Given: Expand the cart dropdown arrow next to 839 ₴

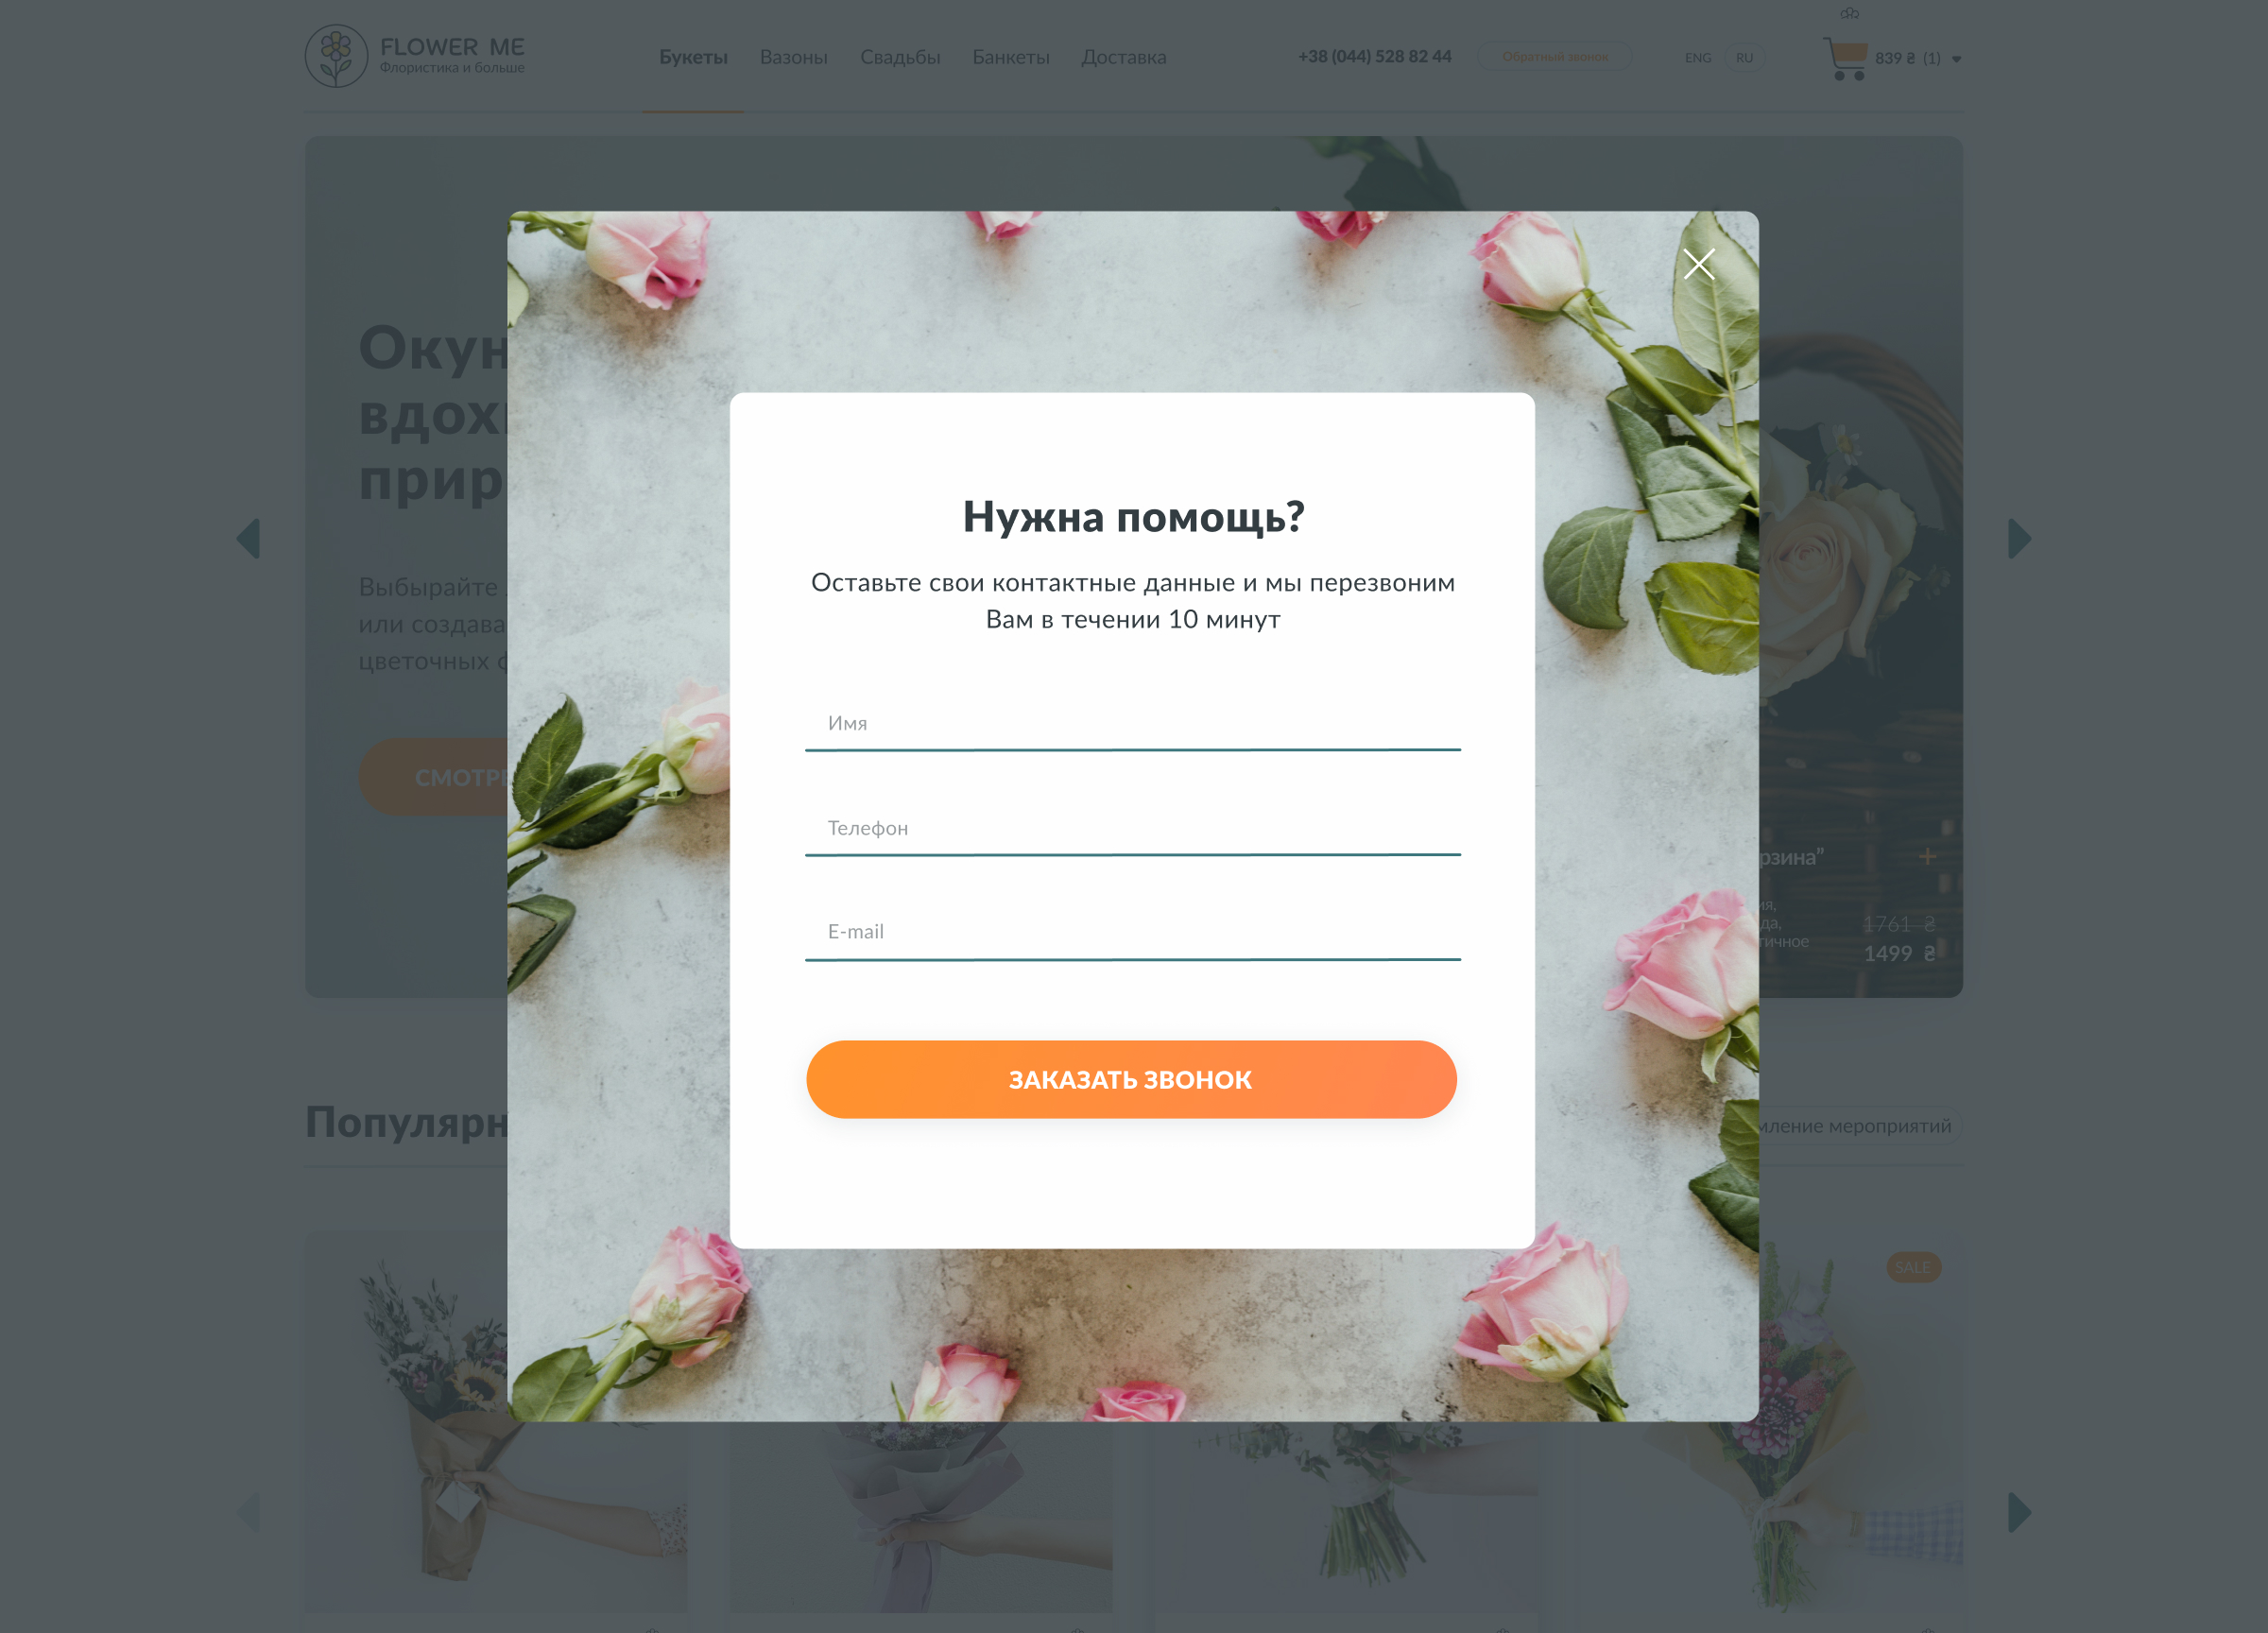Looking at the screenshot, I should pos(1956,59).
